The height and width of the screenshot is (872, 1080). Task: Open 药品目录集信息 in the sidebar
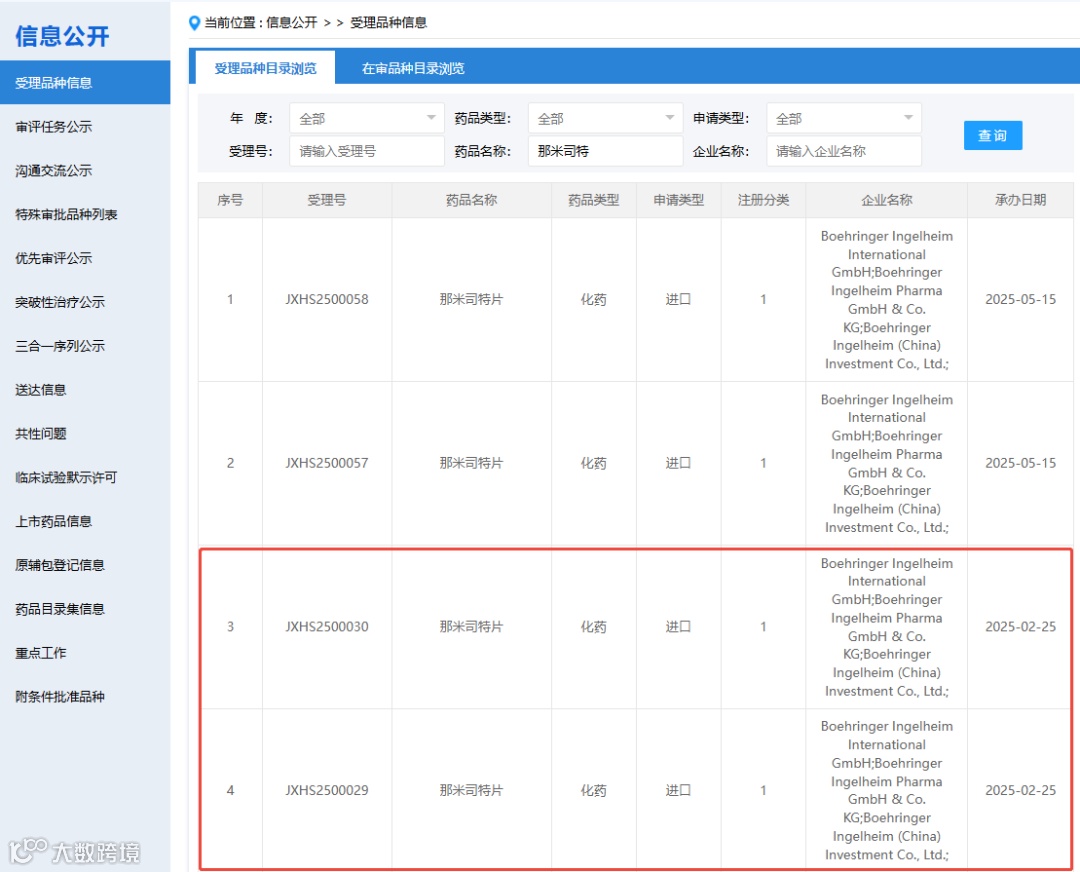tap(60, 609)
